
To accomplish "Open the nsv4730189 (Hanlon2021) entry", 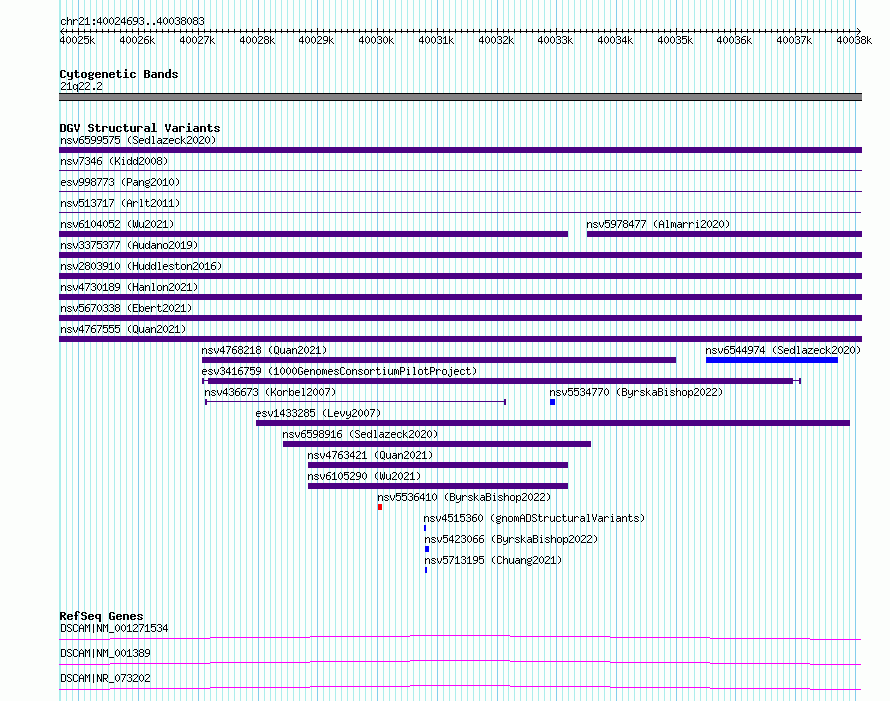I will [x=129, y=287].
